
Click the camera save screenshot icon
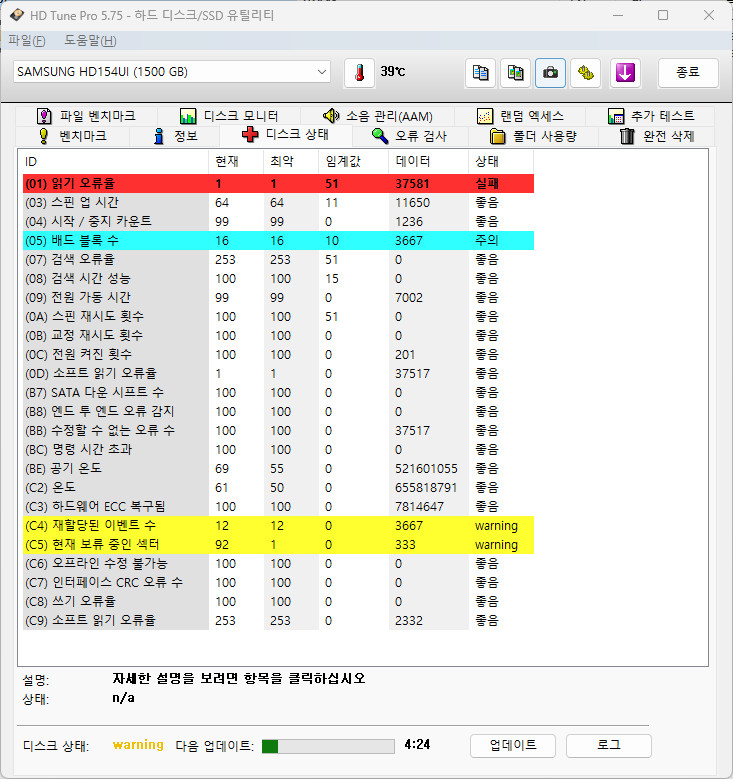tap(550, 73)
